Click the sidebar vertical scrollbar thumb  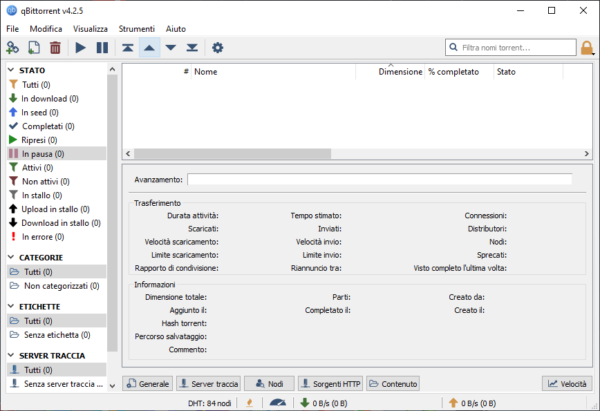tap(112, 213)
